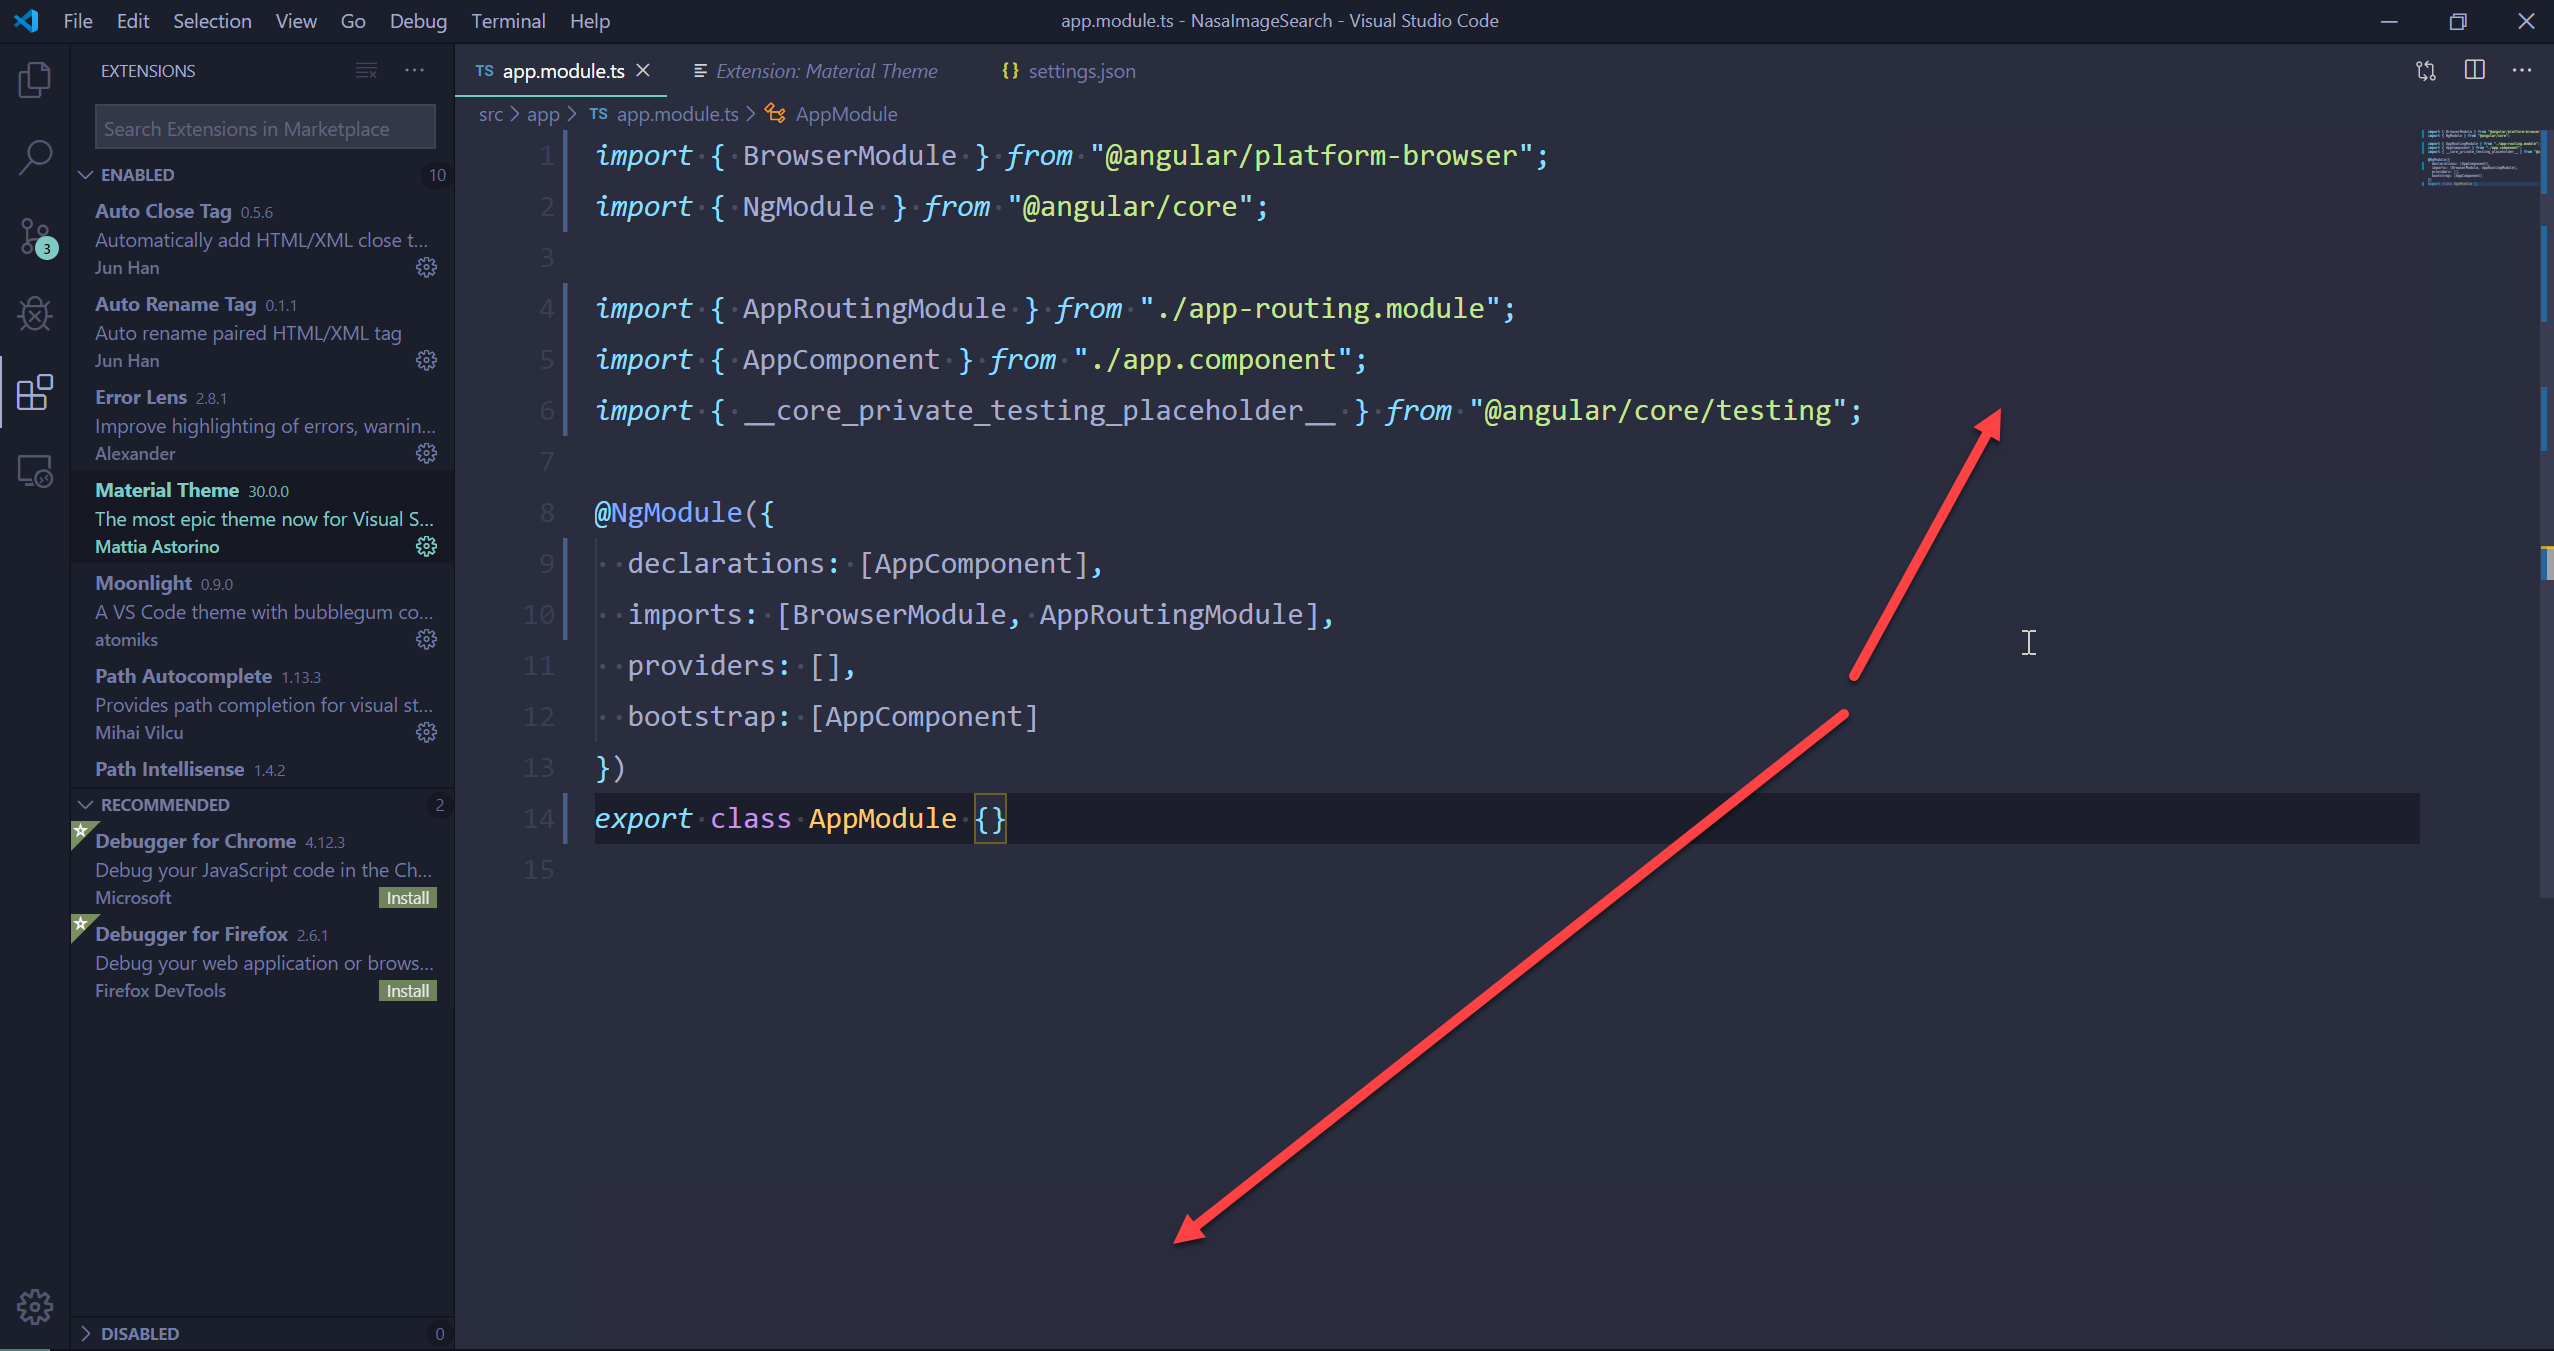Install the Debugger for Chrome extension
This screenshot has width=2554, height=1351.
[x=407, y=897]
